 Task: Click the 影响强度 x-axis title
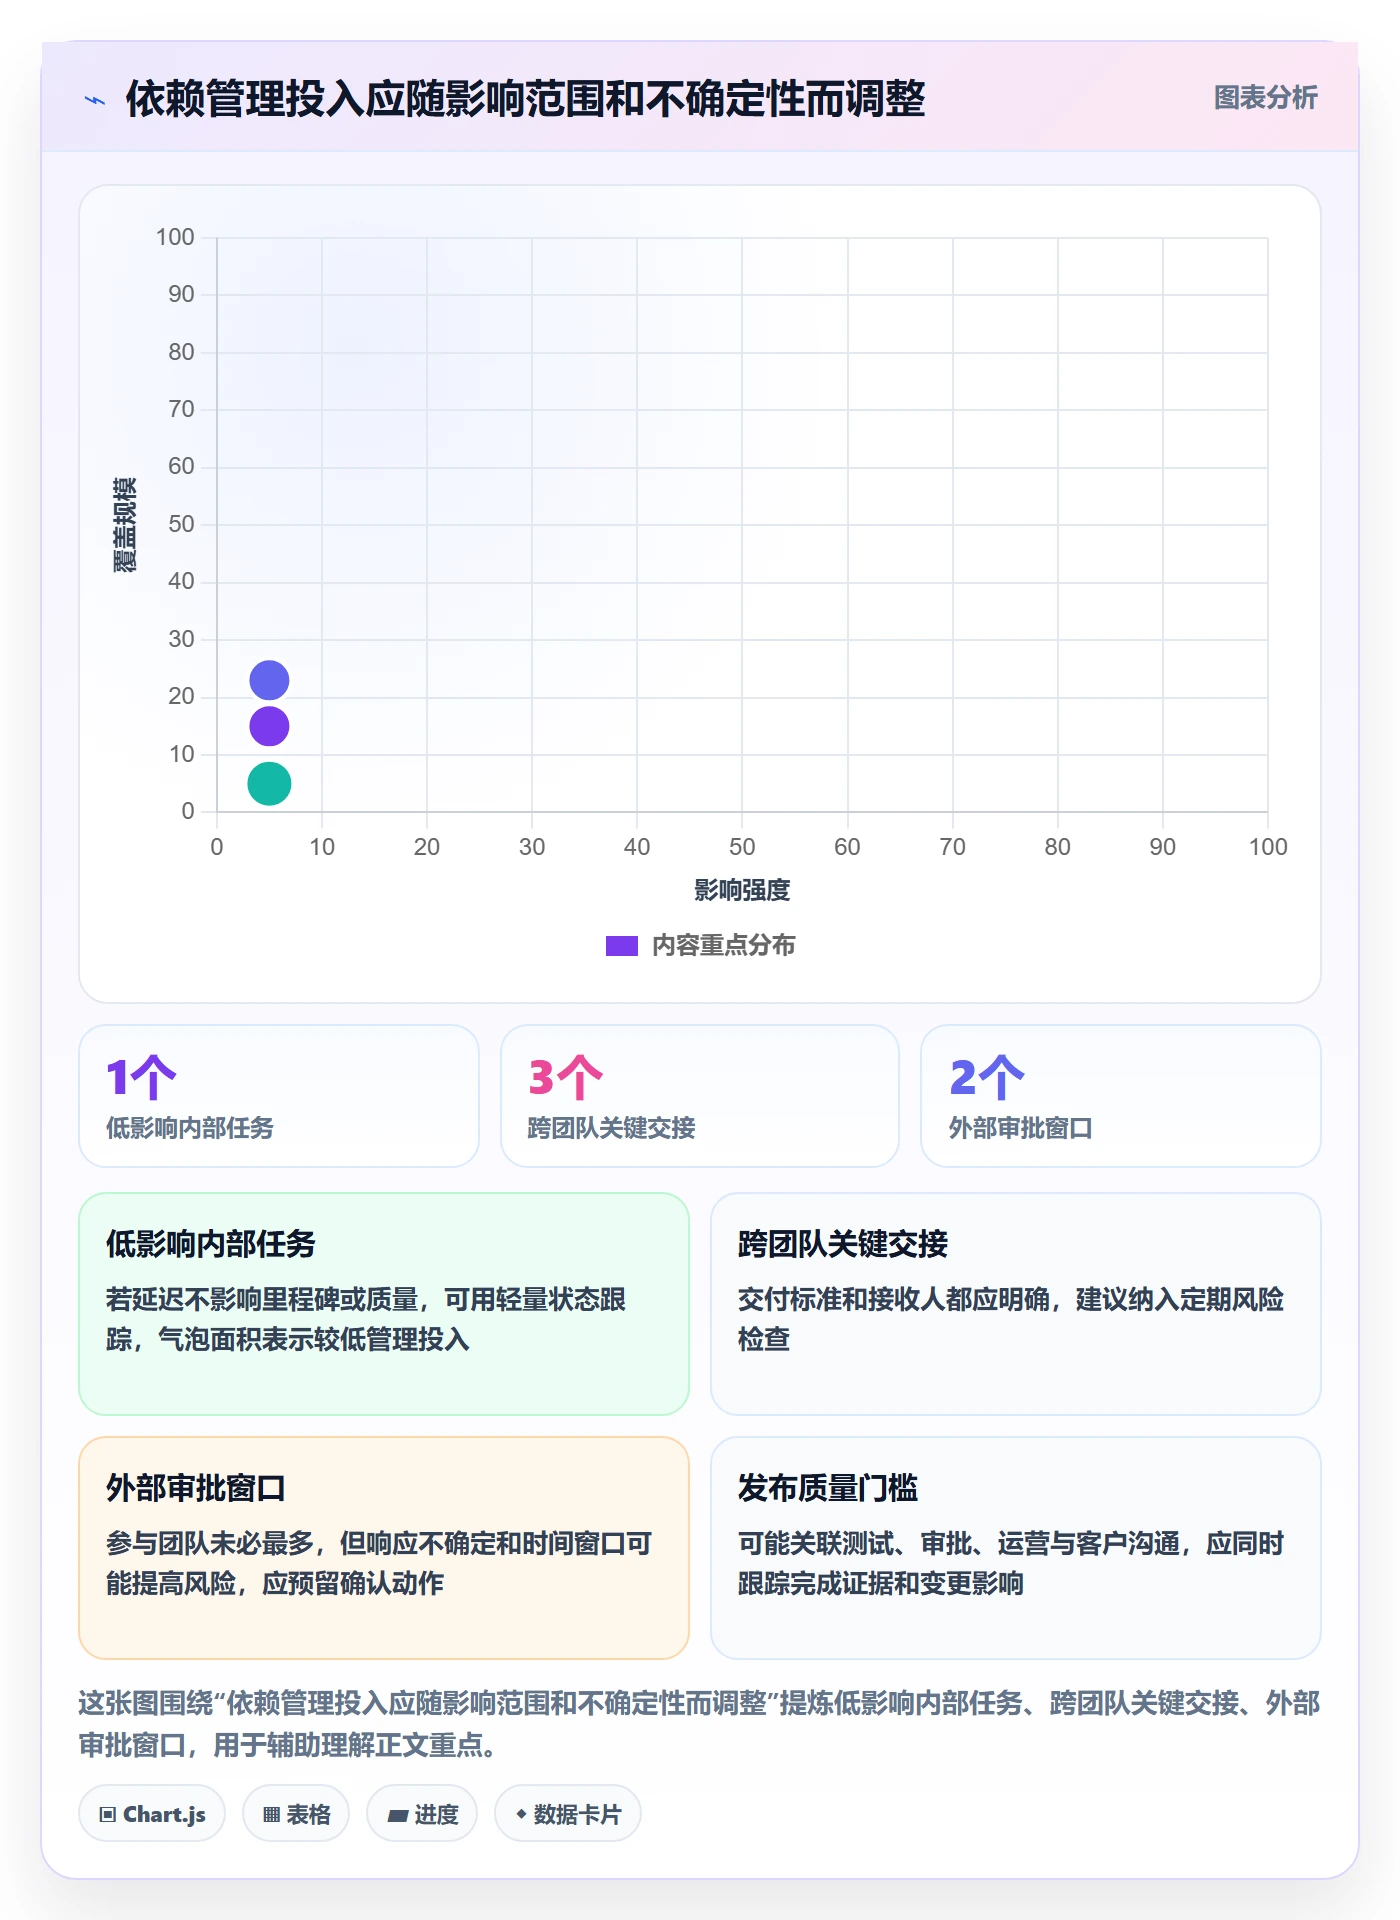[x=742, y=890]
